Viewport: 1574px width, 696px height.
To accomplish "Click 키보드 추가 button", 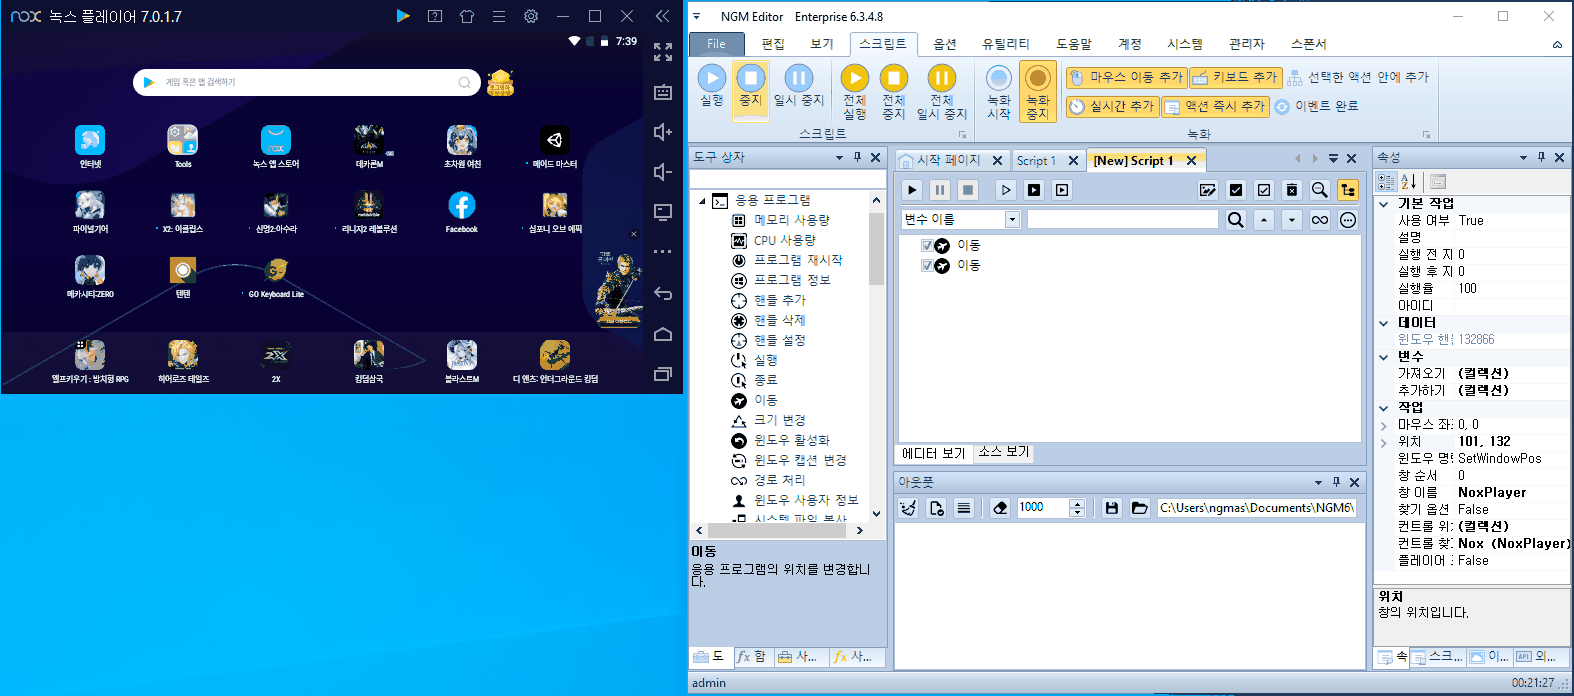I will [x=1236, y=77].
